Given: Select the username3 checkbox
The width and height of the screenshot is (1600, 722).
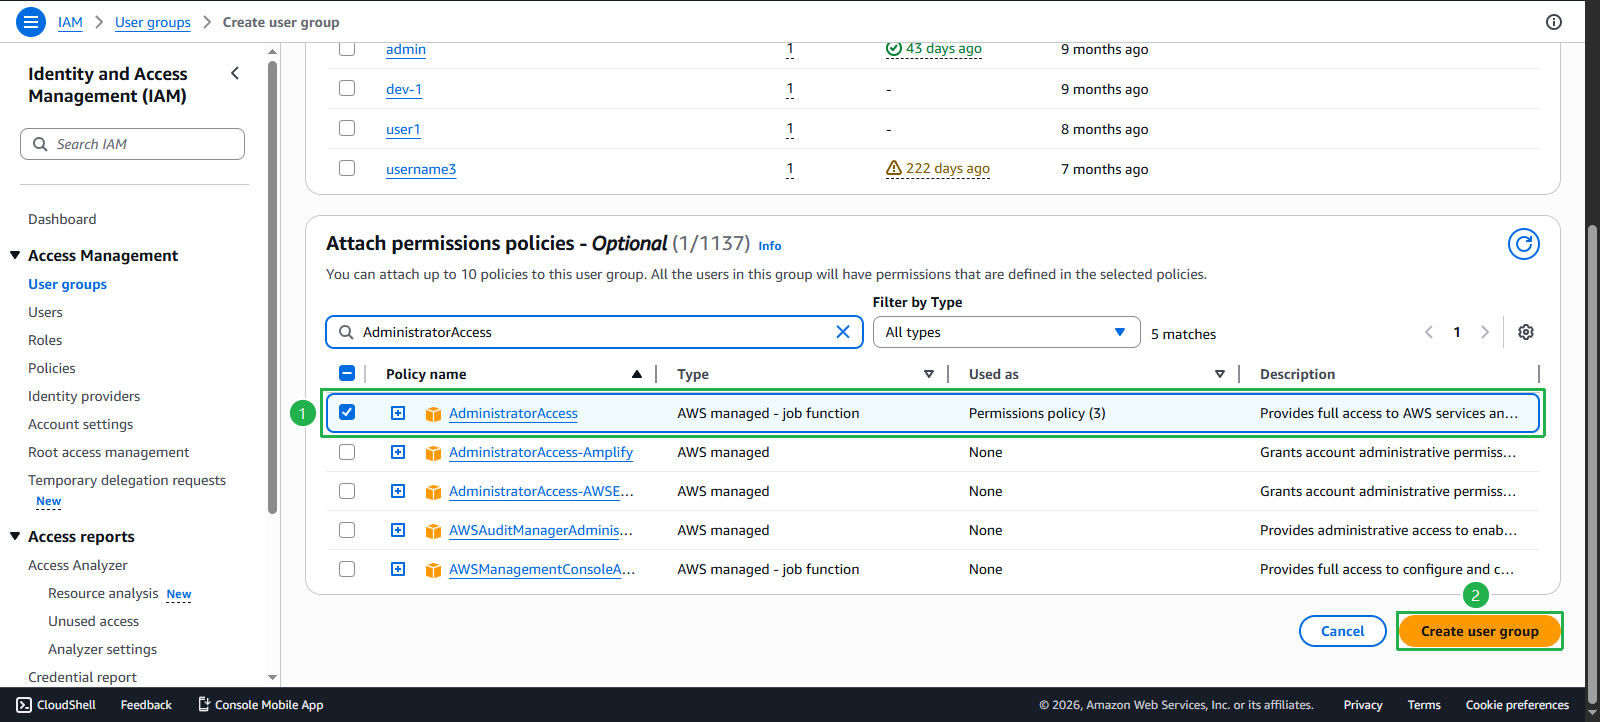Looking at the screenshot, I should 347,168.
